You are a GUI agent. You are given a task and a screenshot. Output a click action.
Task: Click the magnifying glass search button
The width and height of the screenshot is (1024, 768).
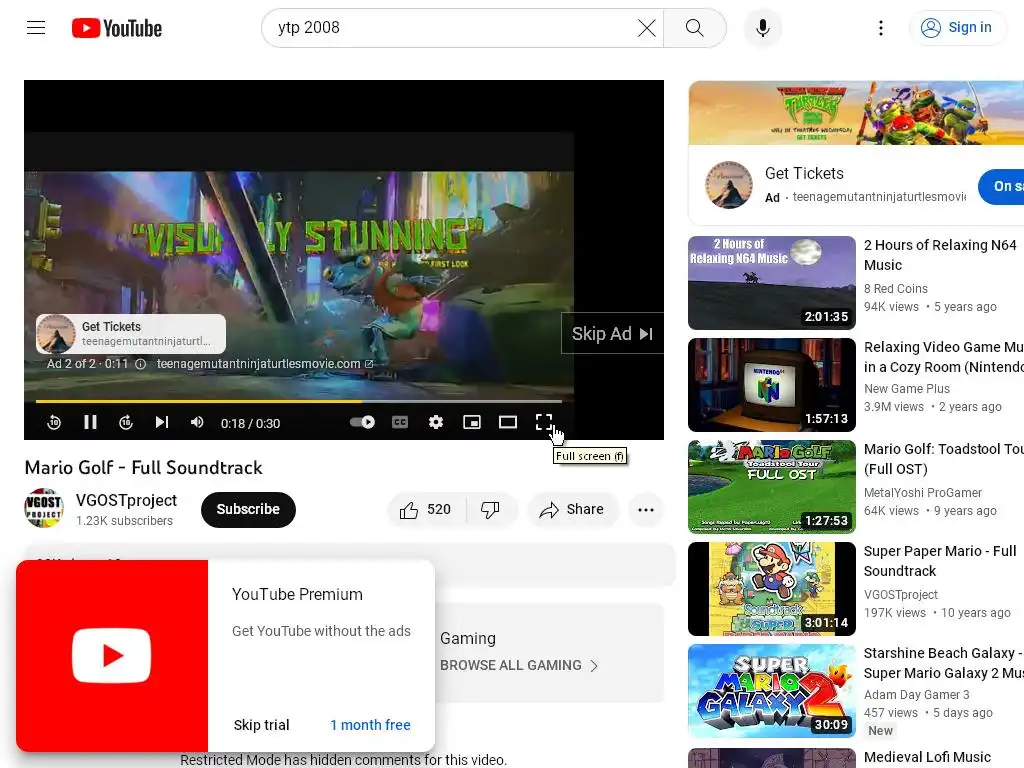coord(695,27)
